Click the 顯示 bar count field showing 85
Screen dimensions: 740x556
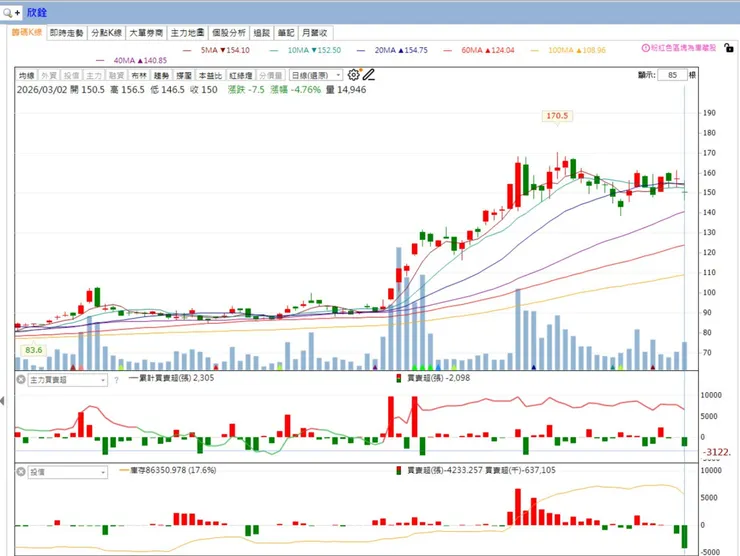tap(672, 75)
